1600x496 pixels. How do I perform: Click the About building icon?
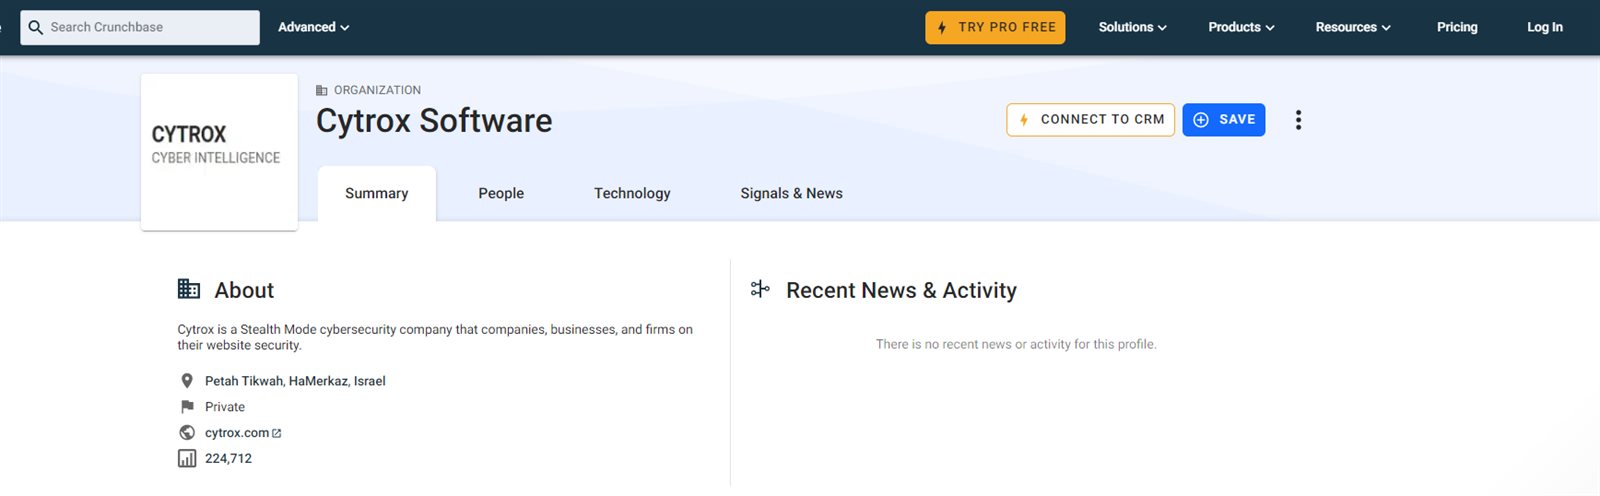[189, 289]
